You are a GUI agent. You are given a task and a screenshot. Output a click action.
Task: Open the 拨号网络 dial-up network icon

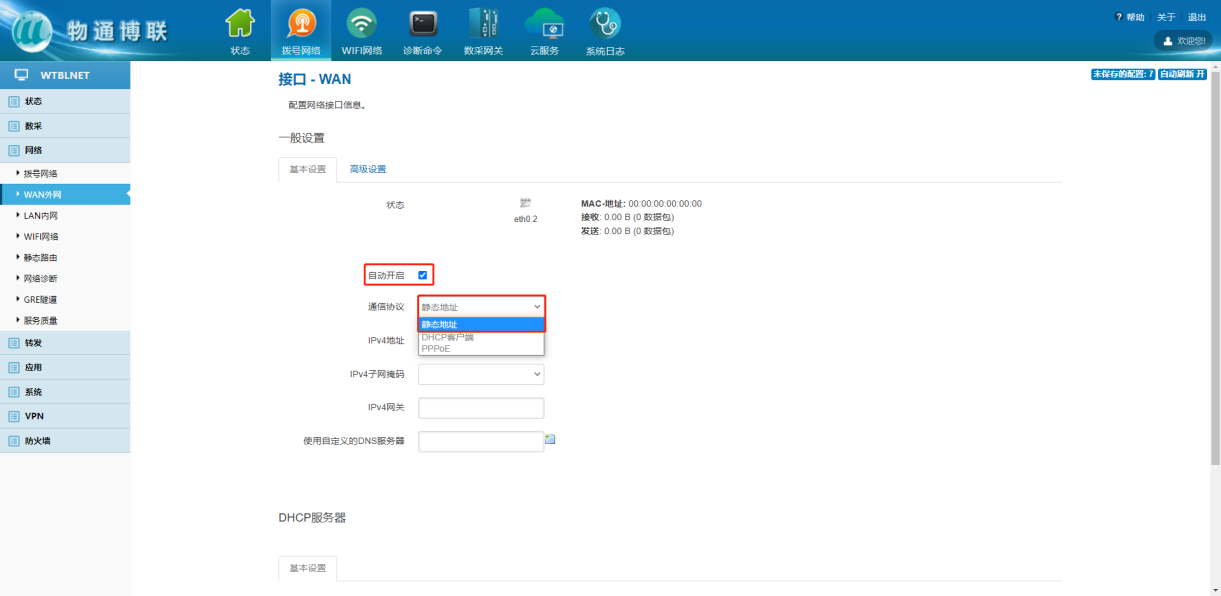pos(301,24)
